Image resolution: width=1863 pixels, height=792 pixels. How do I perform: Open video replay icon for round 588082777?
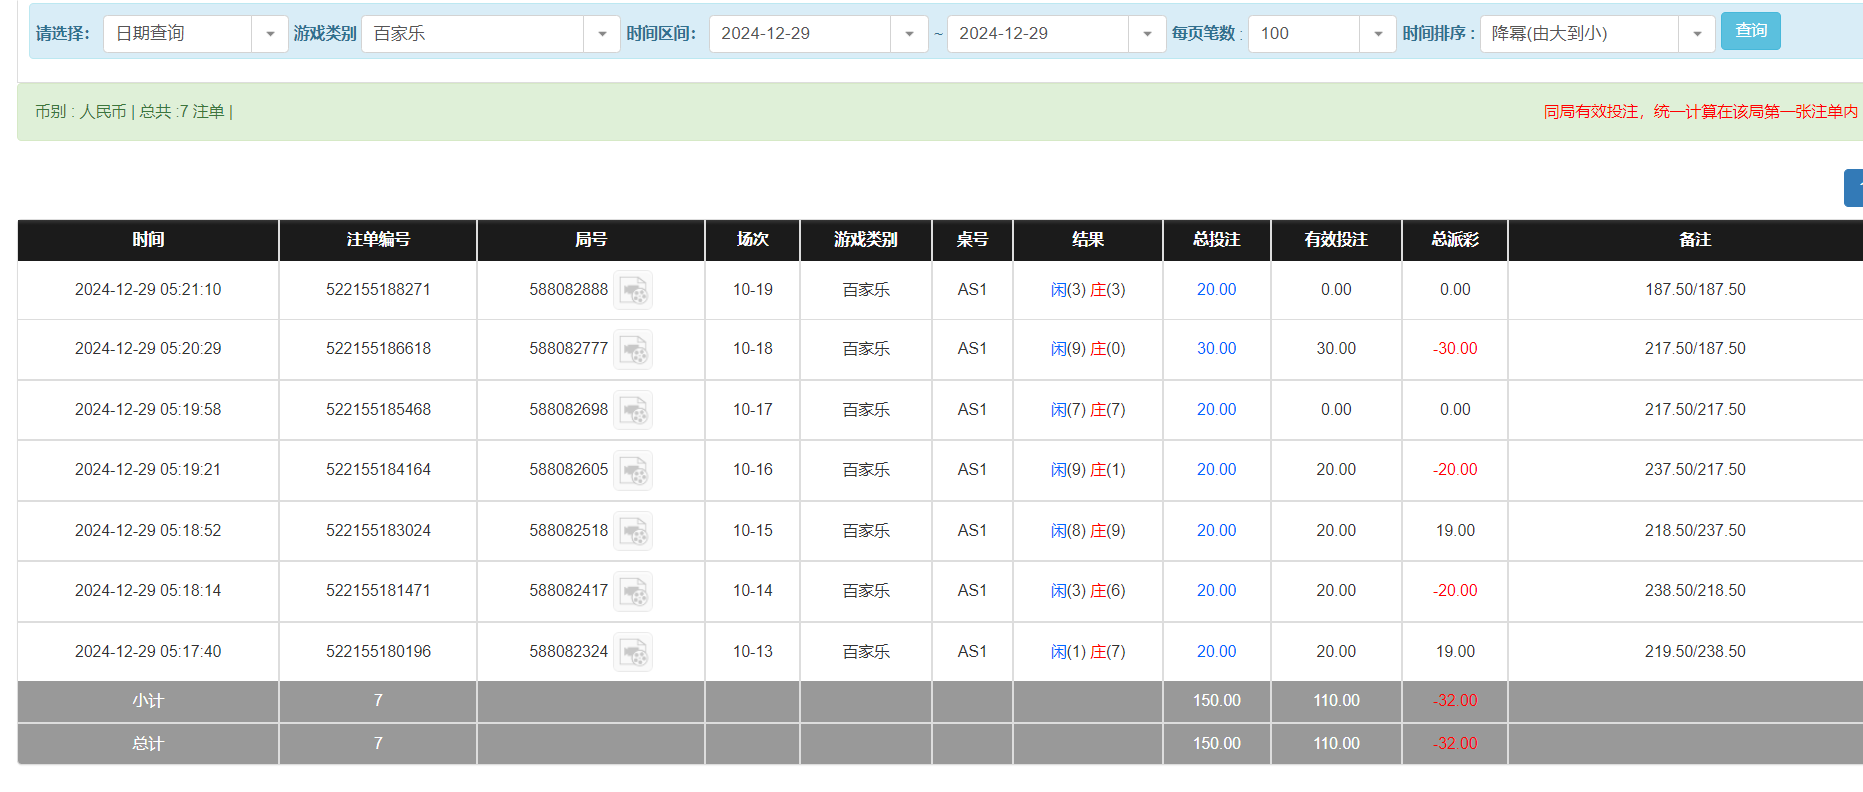633,350
